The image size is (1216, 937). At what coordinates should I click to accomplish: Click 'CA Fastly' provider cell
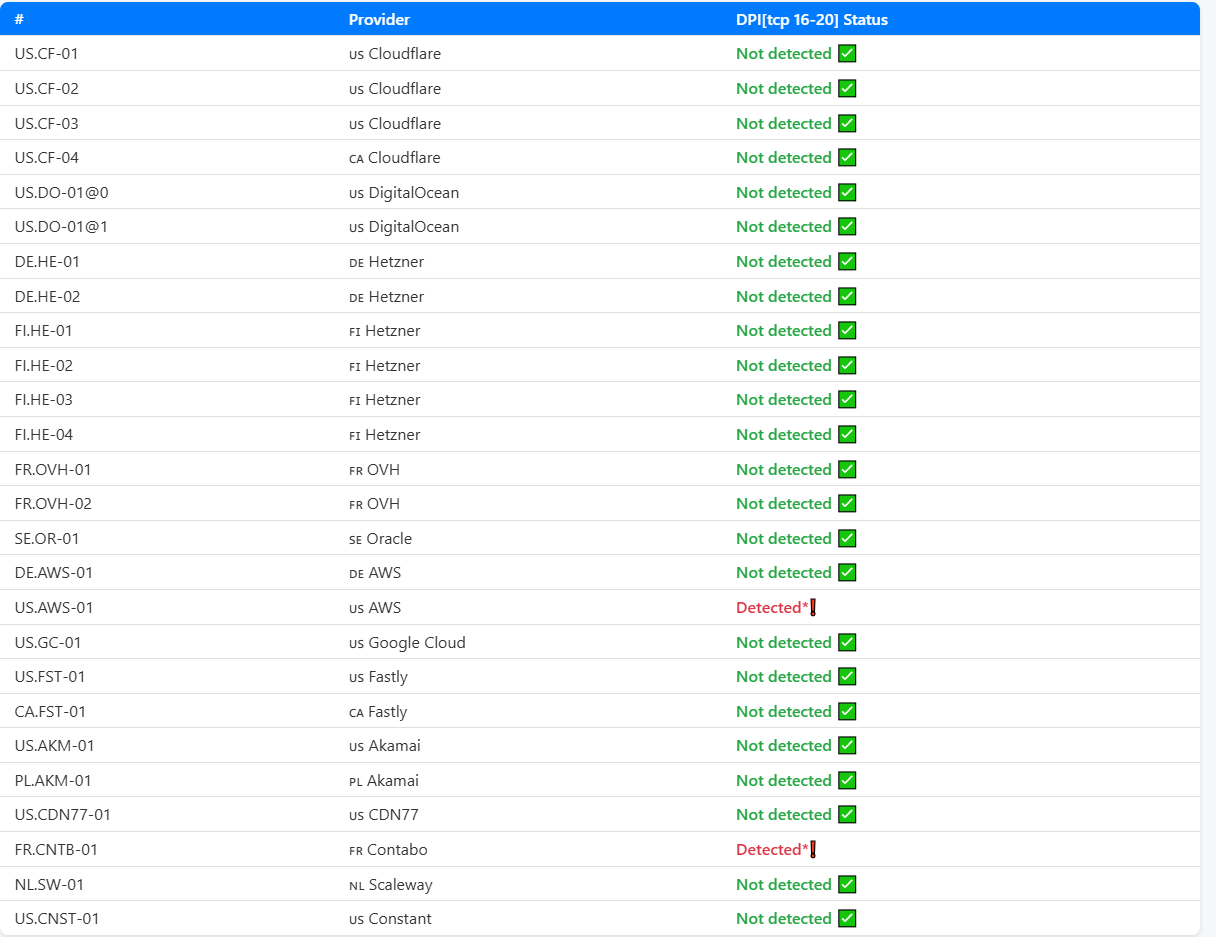click(378, 711)
